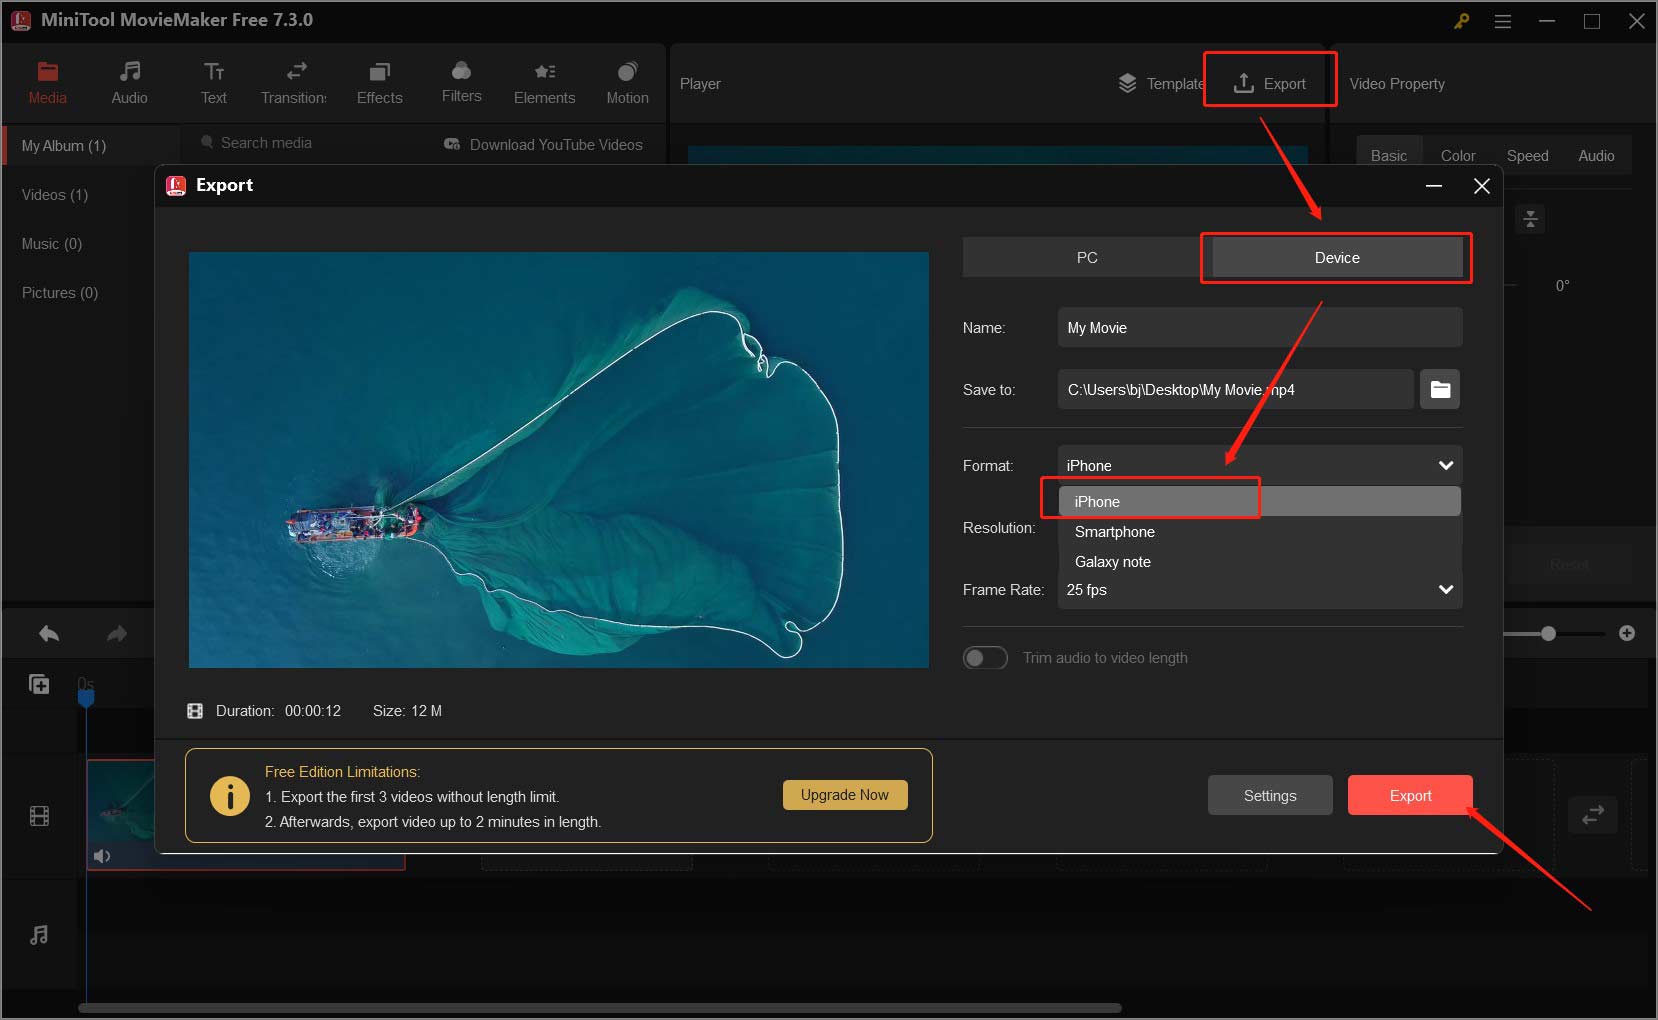Open the hamburger menu in the title bar

pos(1503,21)
